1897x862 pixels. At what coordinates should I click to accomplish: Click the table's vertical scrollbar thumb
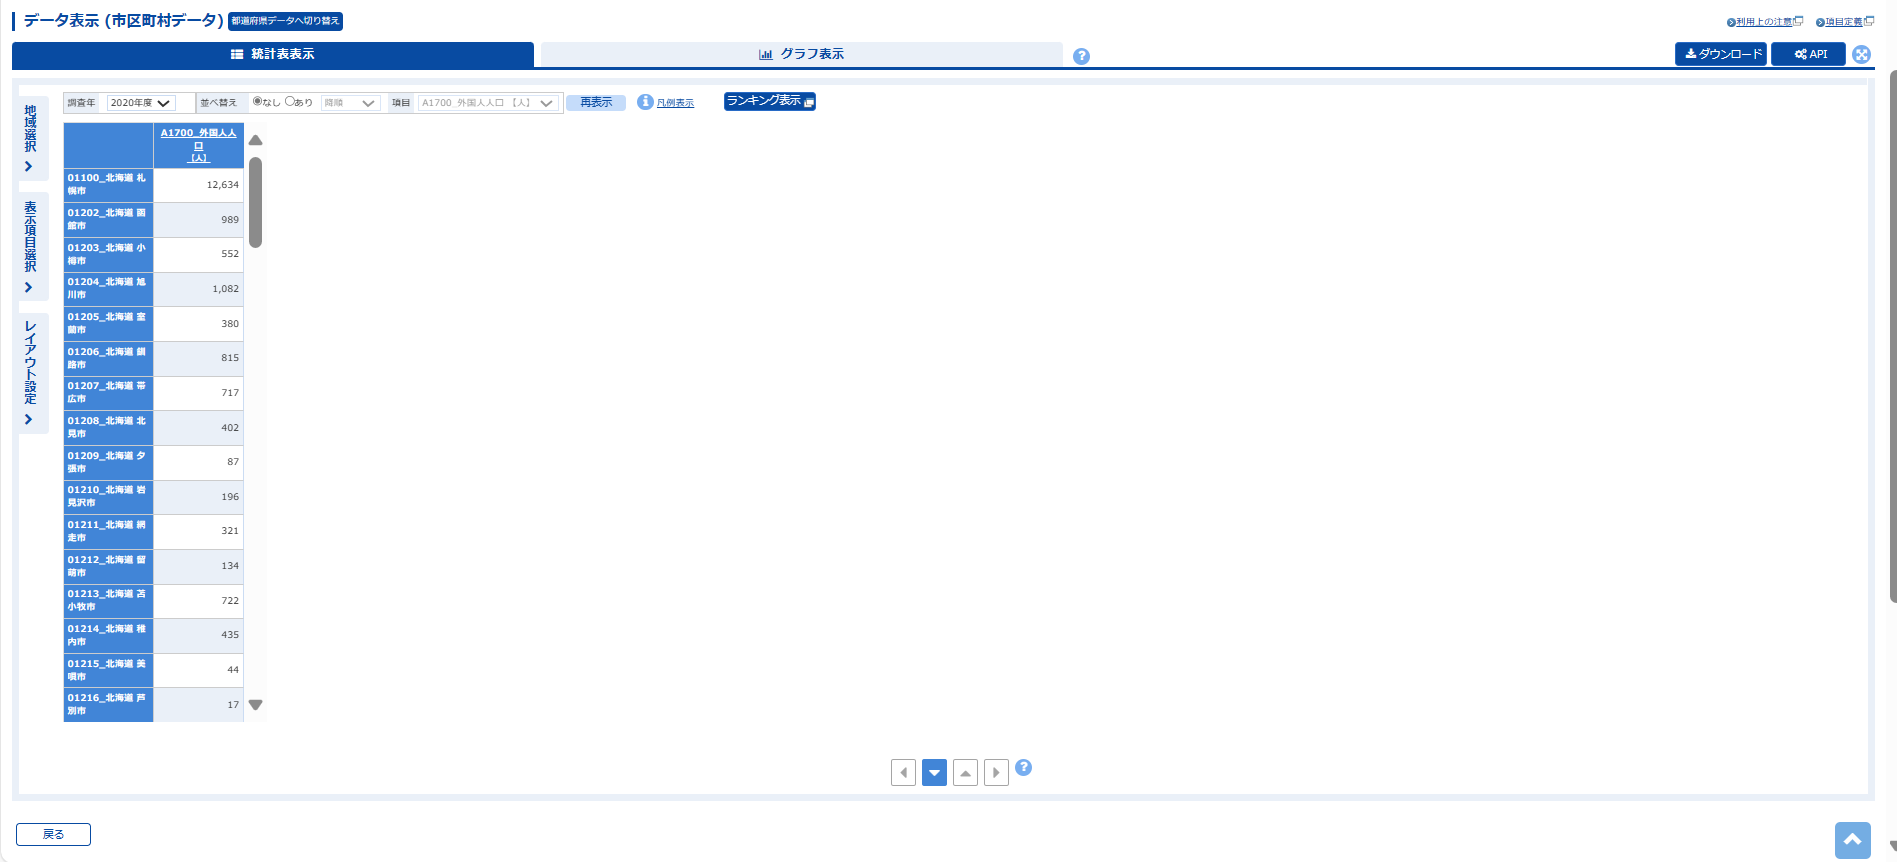tap(256, 202)
